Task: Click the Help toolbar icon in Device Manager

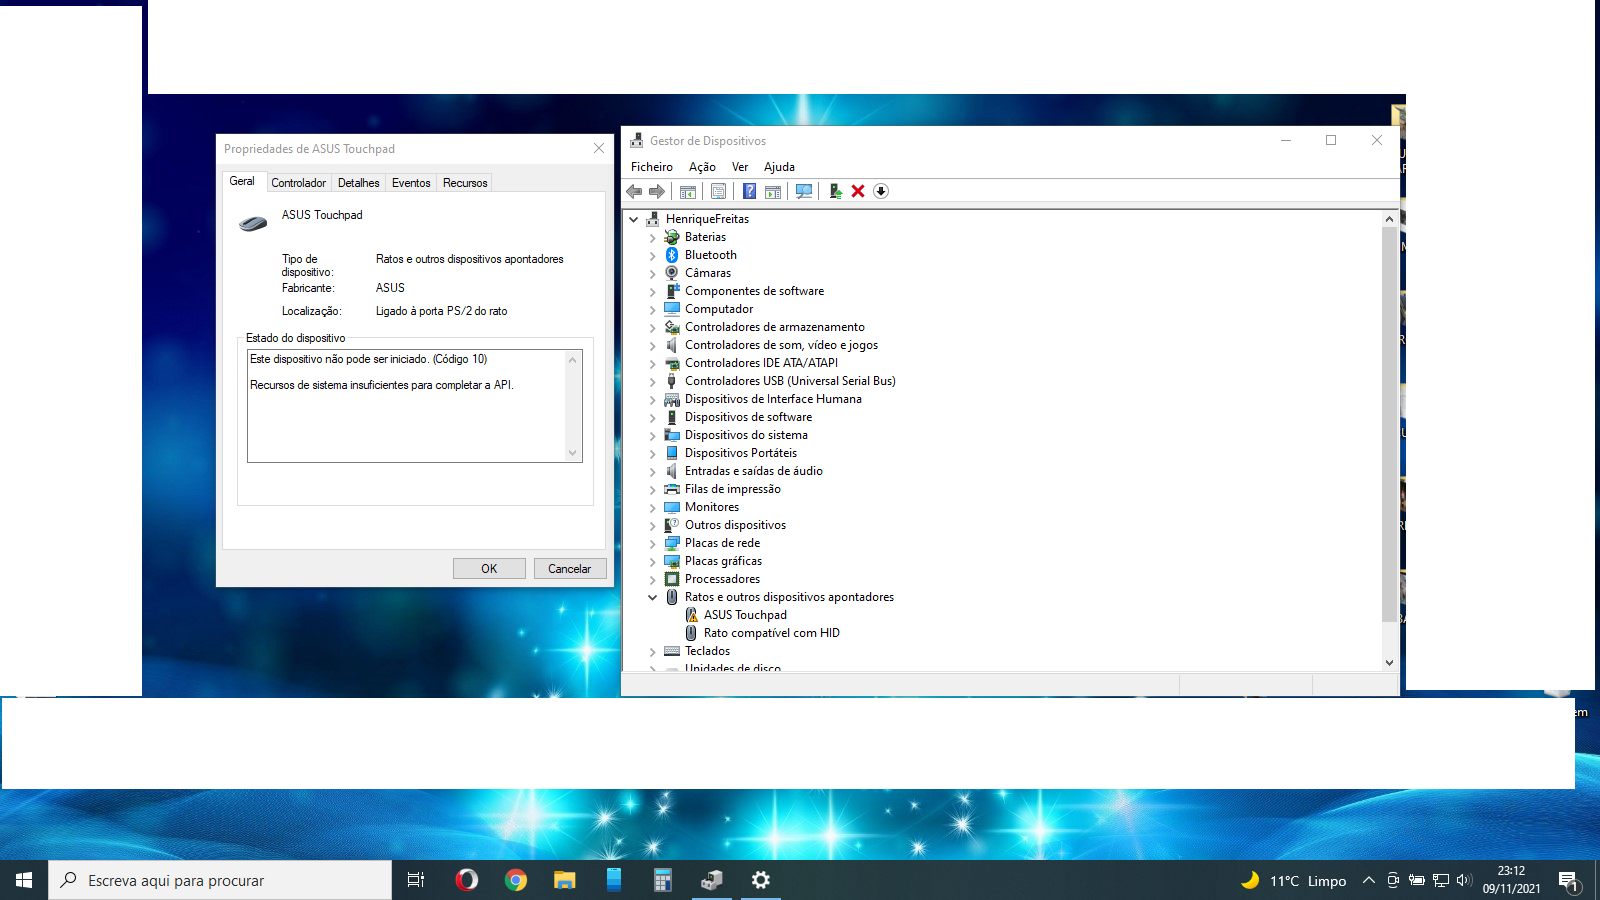Action: pyautogui.click(x=749, y=191)
